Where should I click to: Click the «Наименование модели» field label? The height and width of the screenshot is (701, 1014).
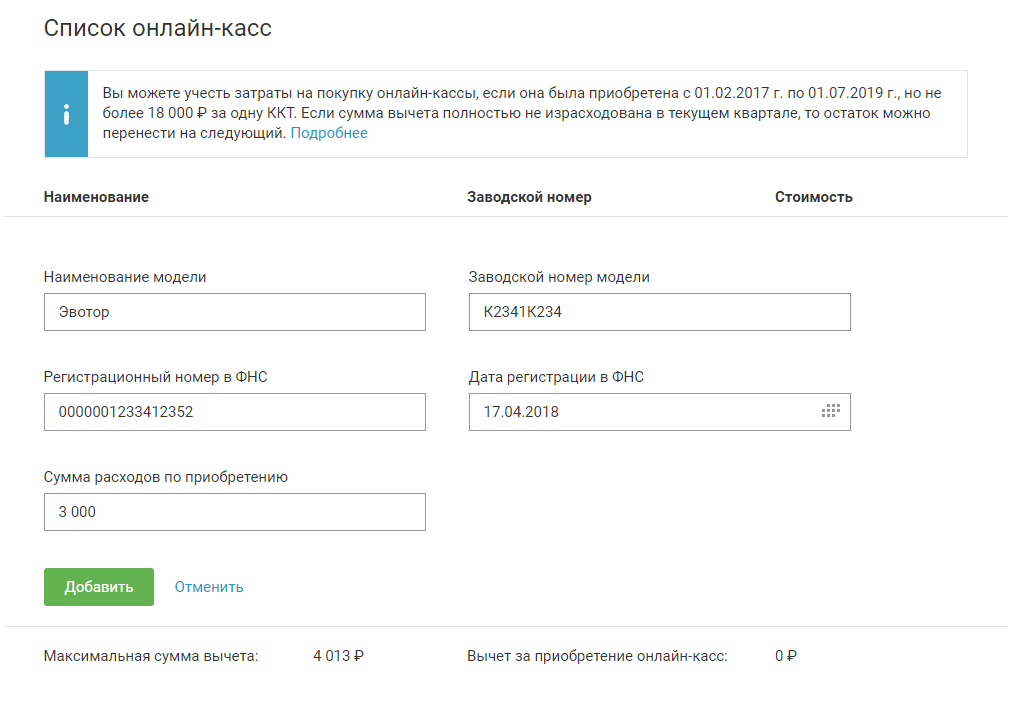tap(125, 277)
